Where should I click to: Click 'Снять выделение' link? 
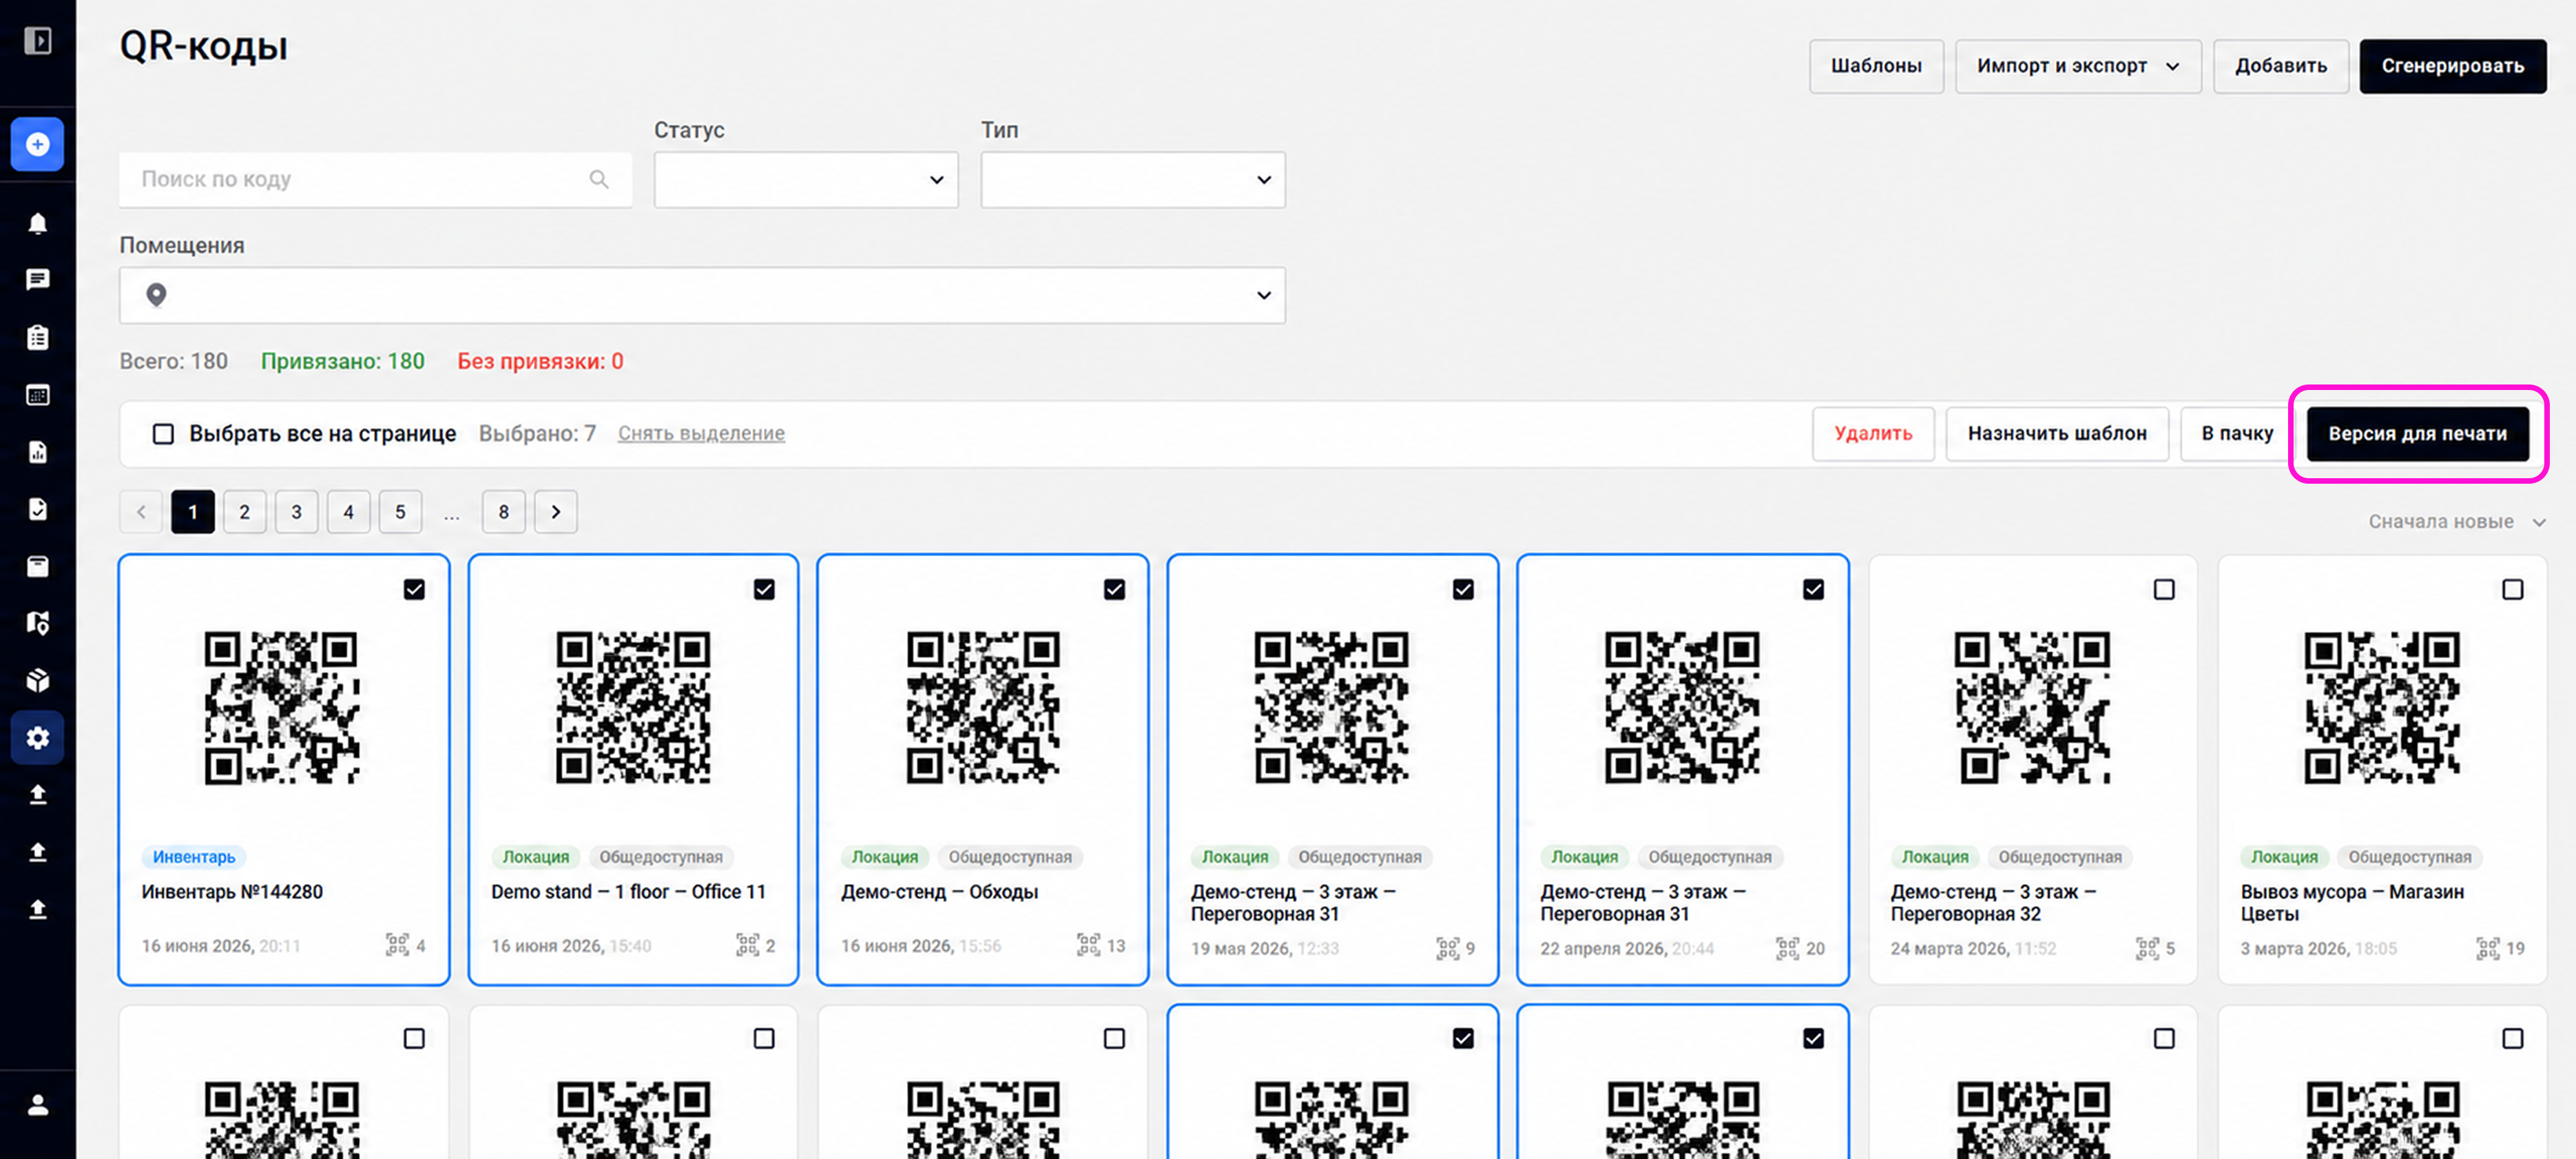click(701, 434)
